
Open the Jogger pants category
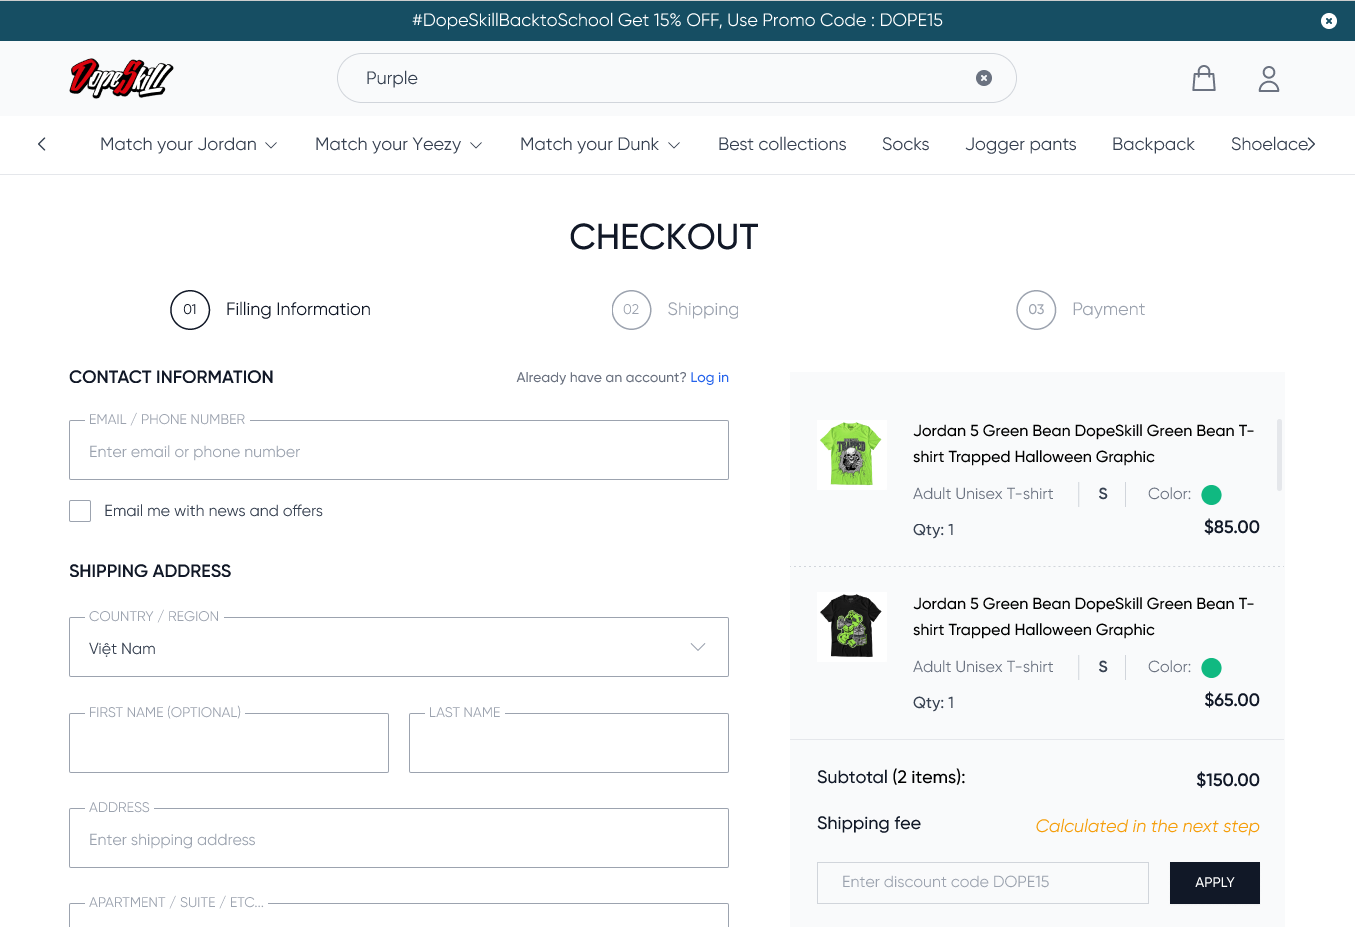click(x=1020, y=144)
